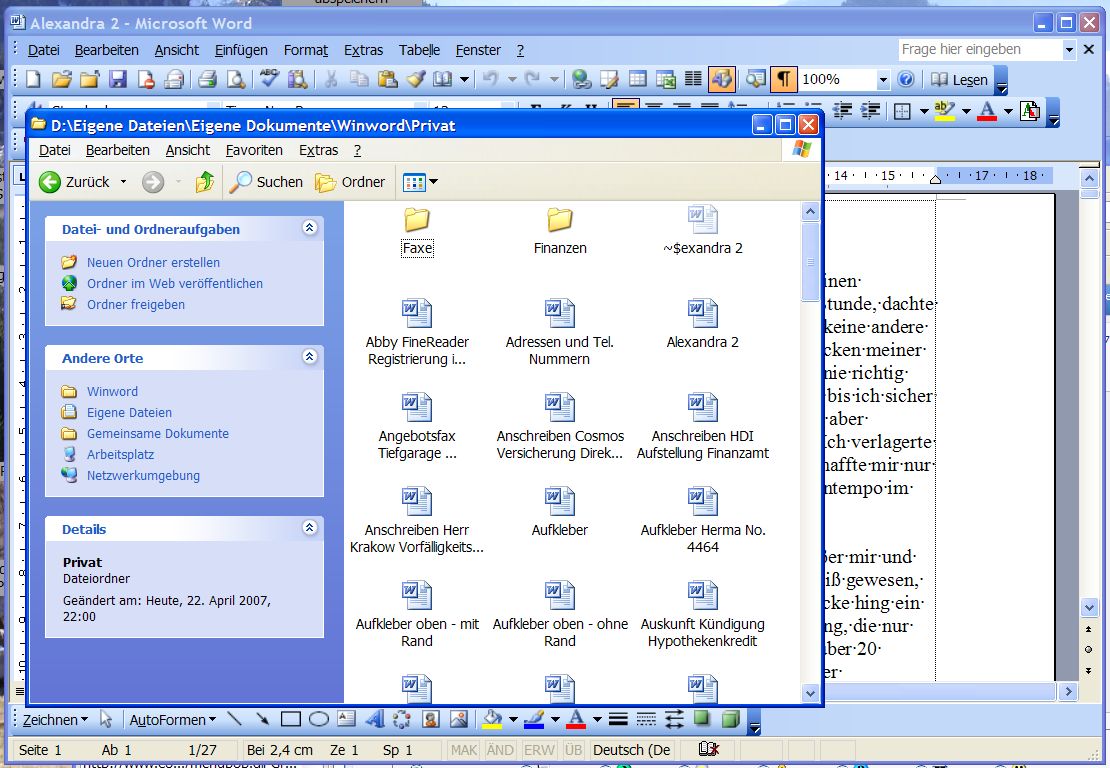Screen dimensions: 1110x768
Task: Click the Suchen search button
Action: coord(267,182)
